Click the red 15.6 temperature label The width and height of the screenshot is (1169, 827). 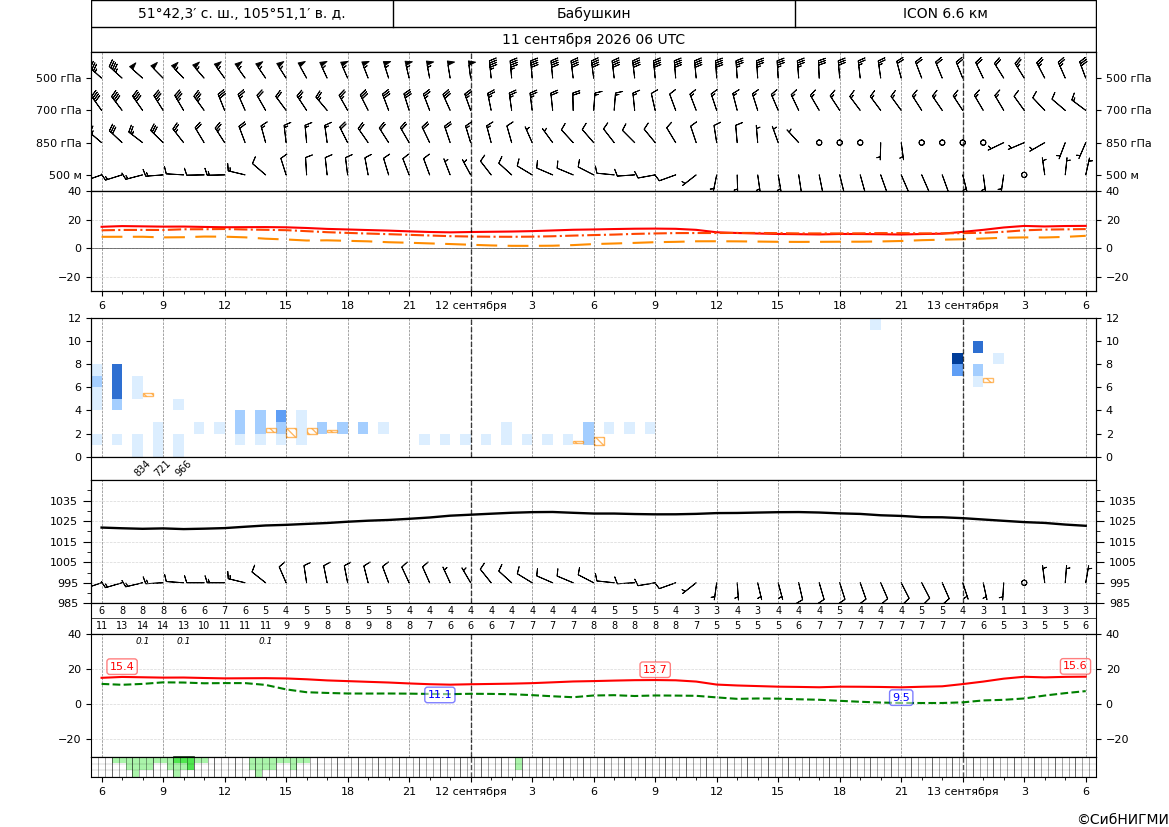click(1075, 666)
